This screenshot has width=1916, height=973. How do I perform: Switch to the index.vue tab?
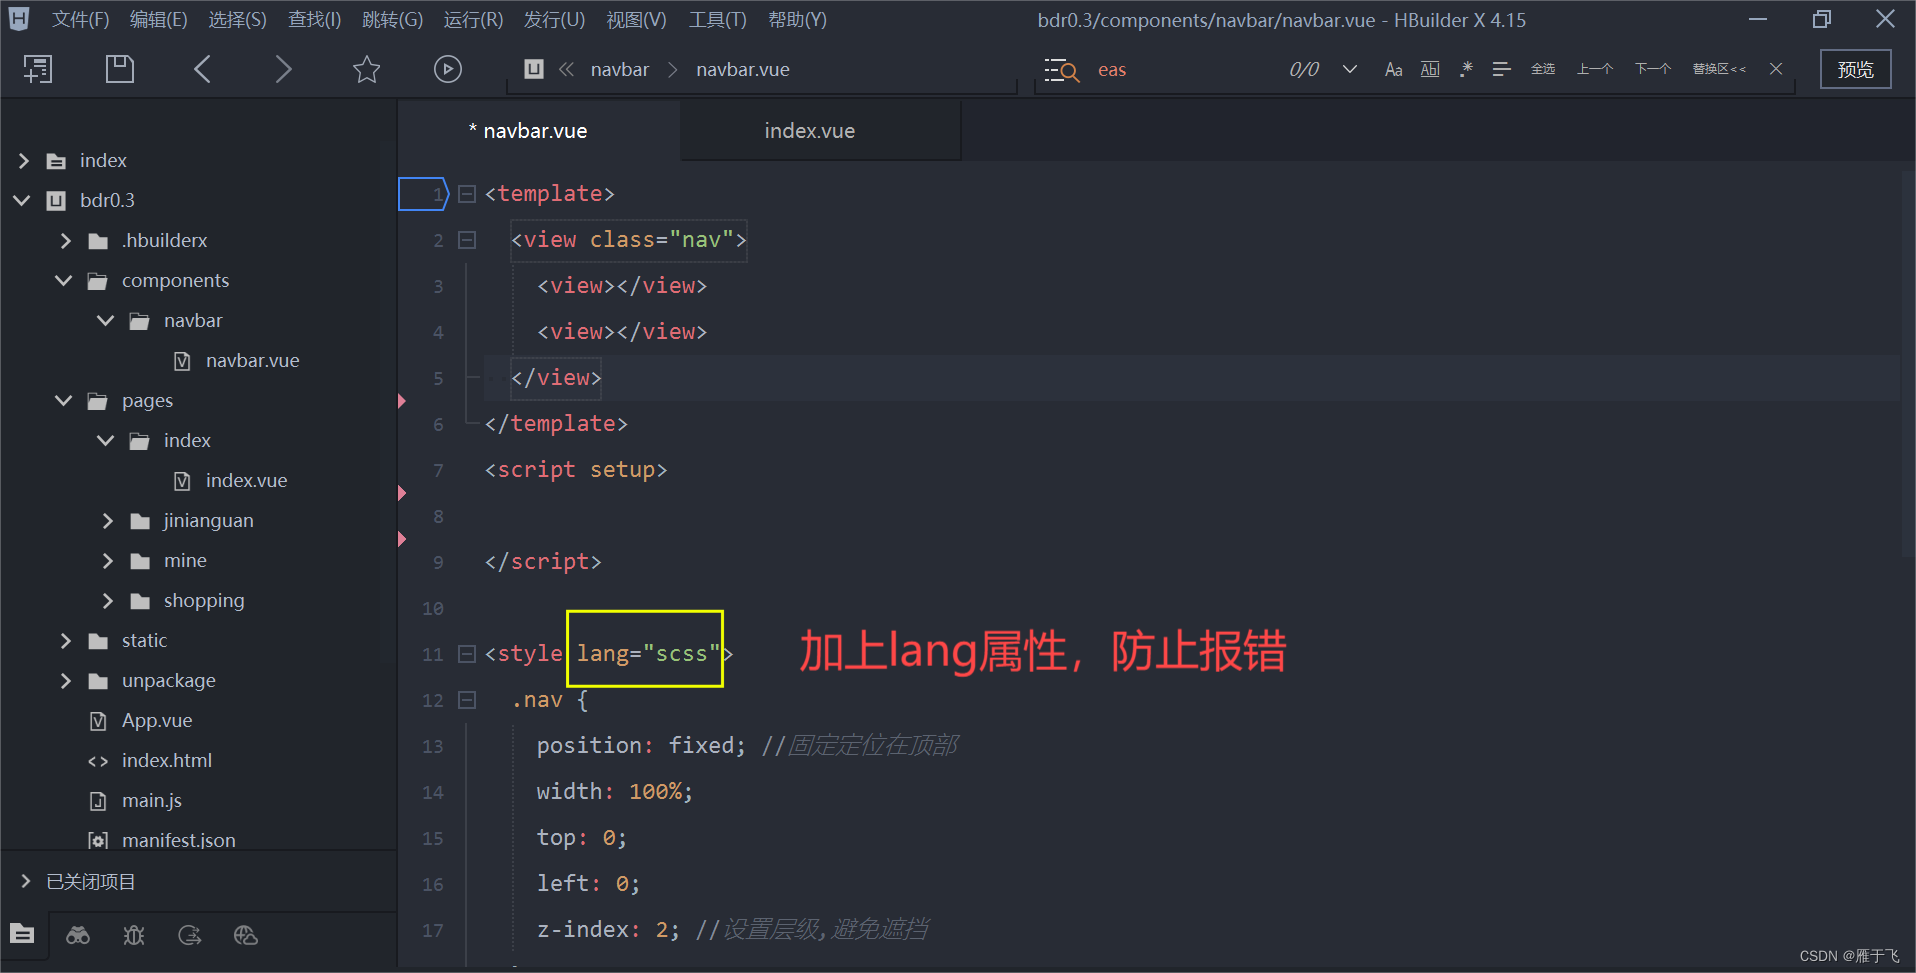click(x=821, y=131)
